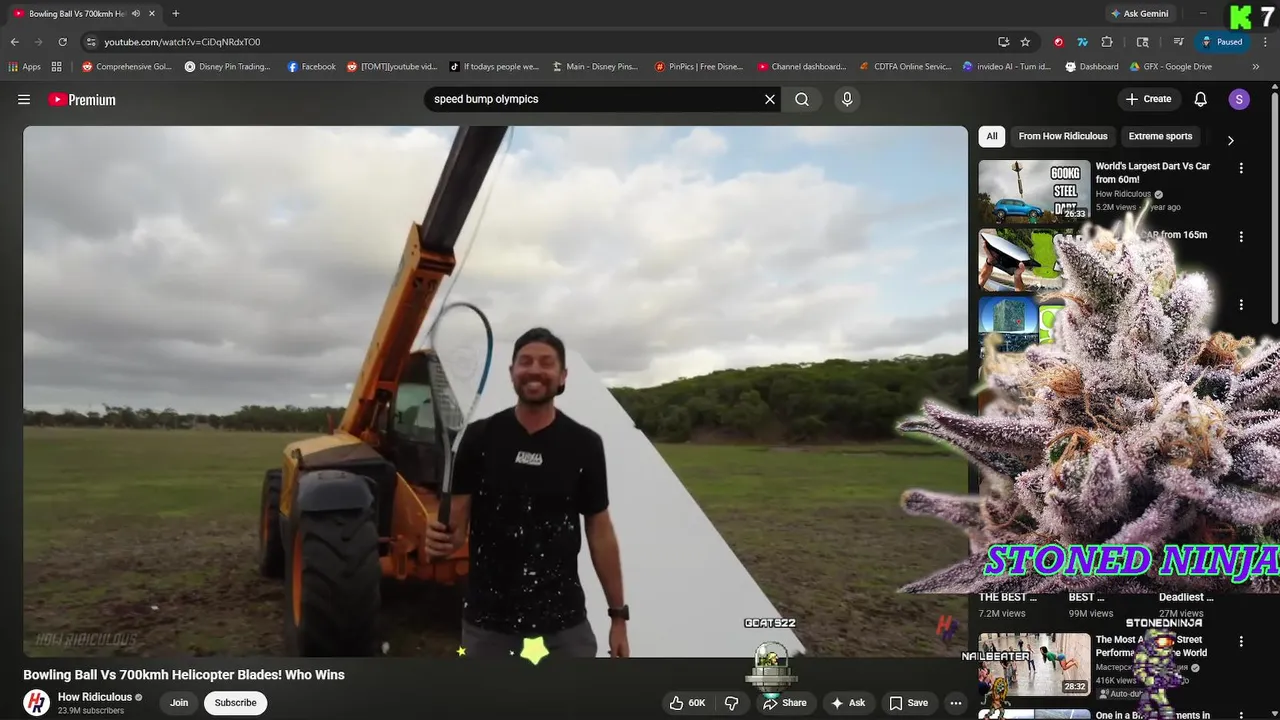
Task: Open the How Ridiculous channel avatar
Action: (37, 703)
